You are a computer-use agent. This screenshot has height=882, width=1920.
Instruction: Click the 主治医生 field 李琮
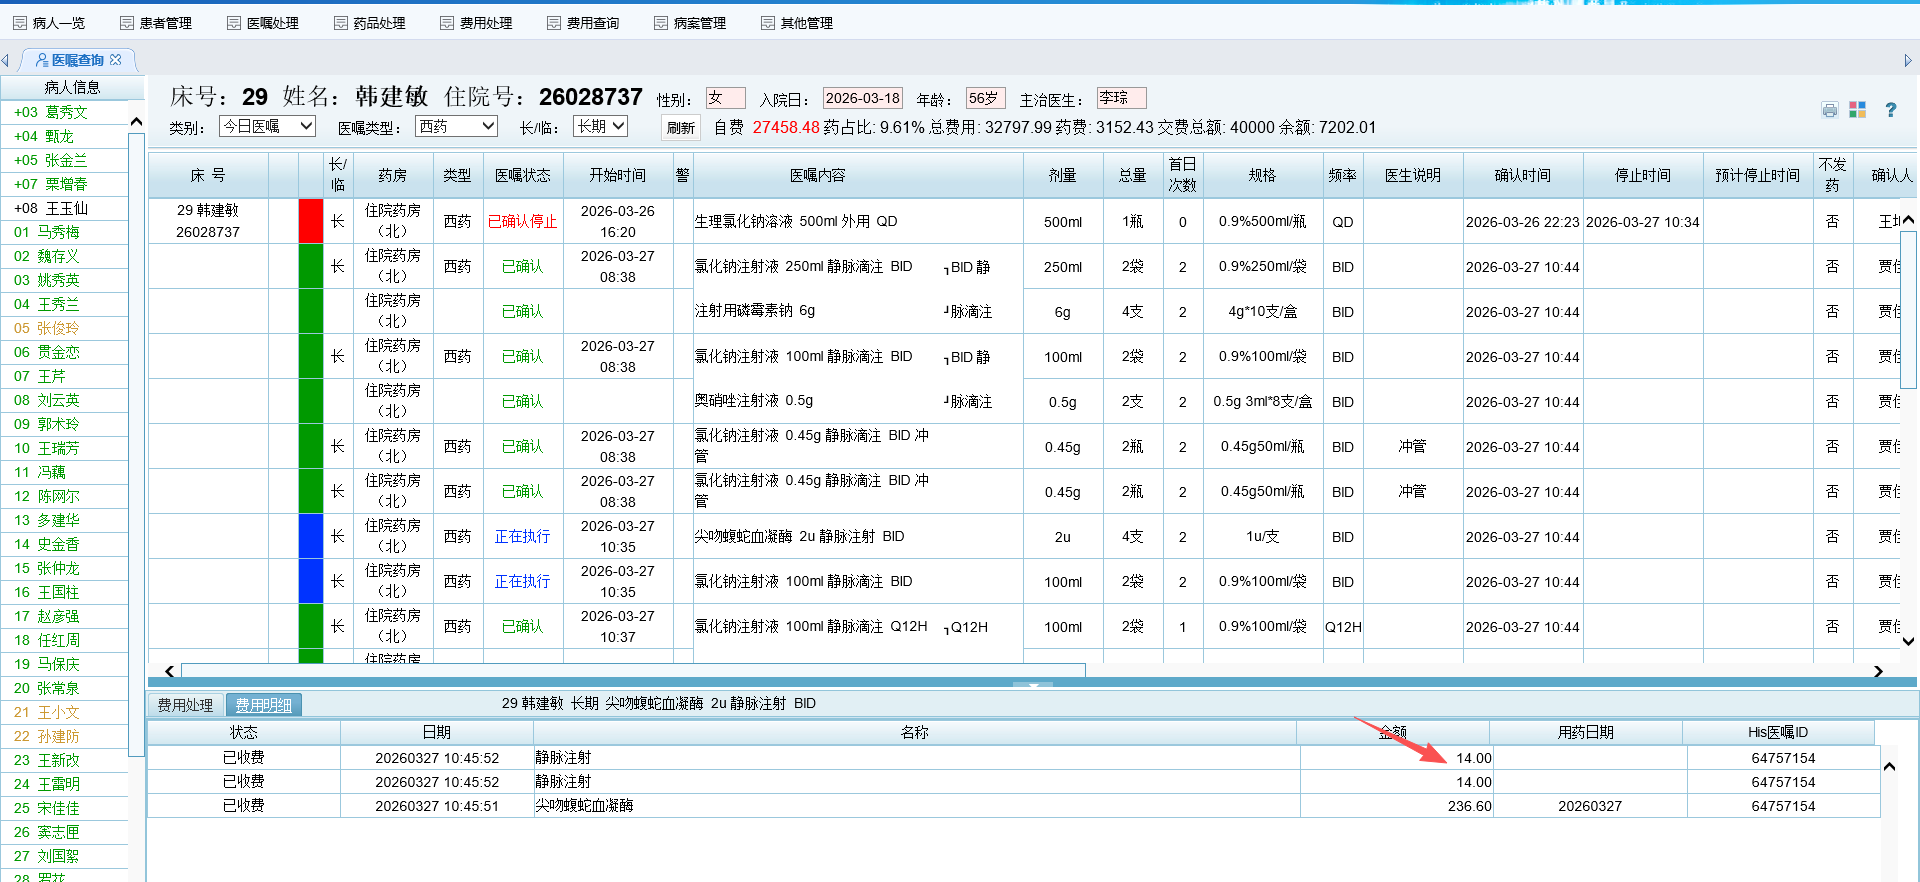point(1121,98)
